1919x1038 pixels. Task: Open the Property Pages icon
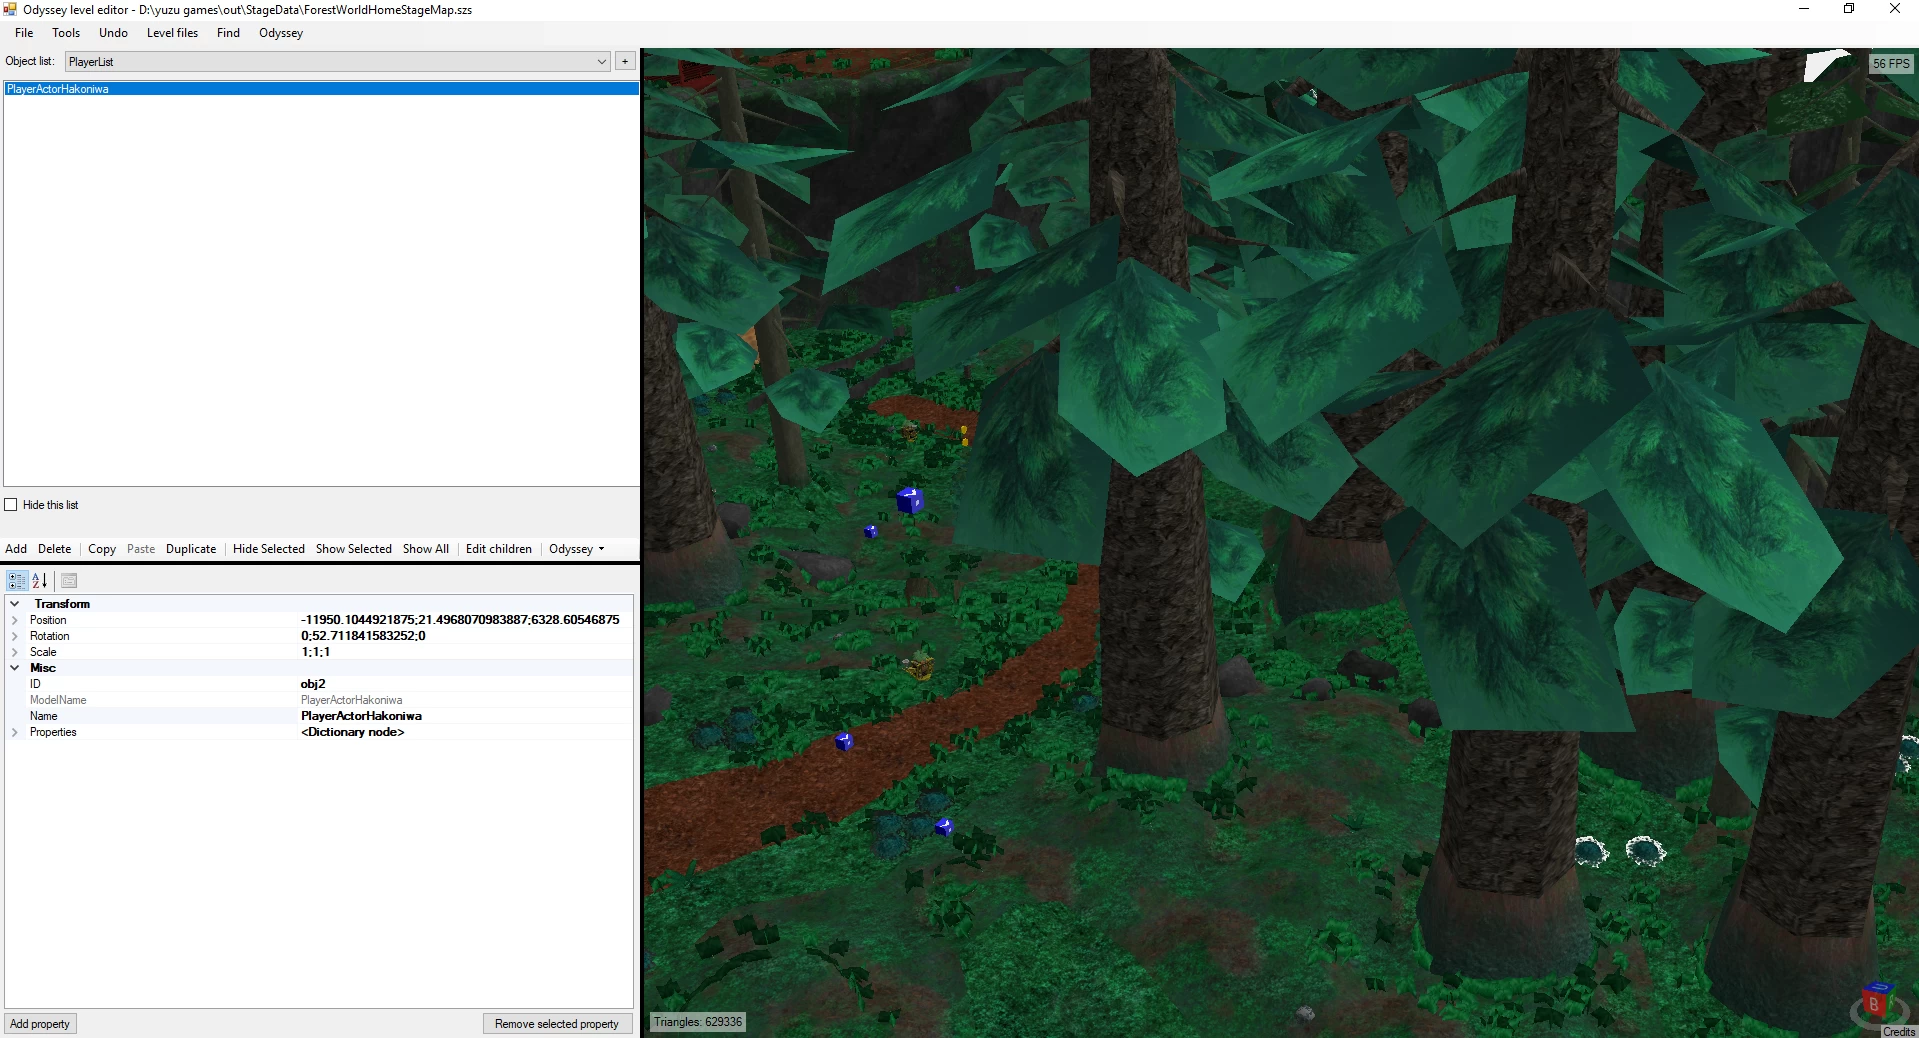coord(69,580)
